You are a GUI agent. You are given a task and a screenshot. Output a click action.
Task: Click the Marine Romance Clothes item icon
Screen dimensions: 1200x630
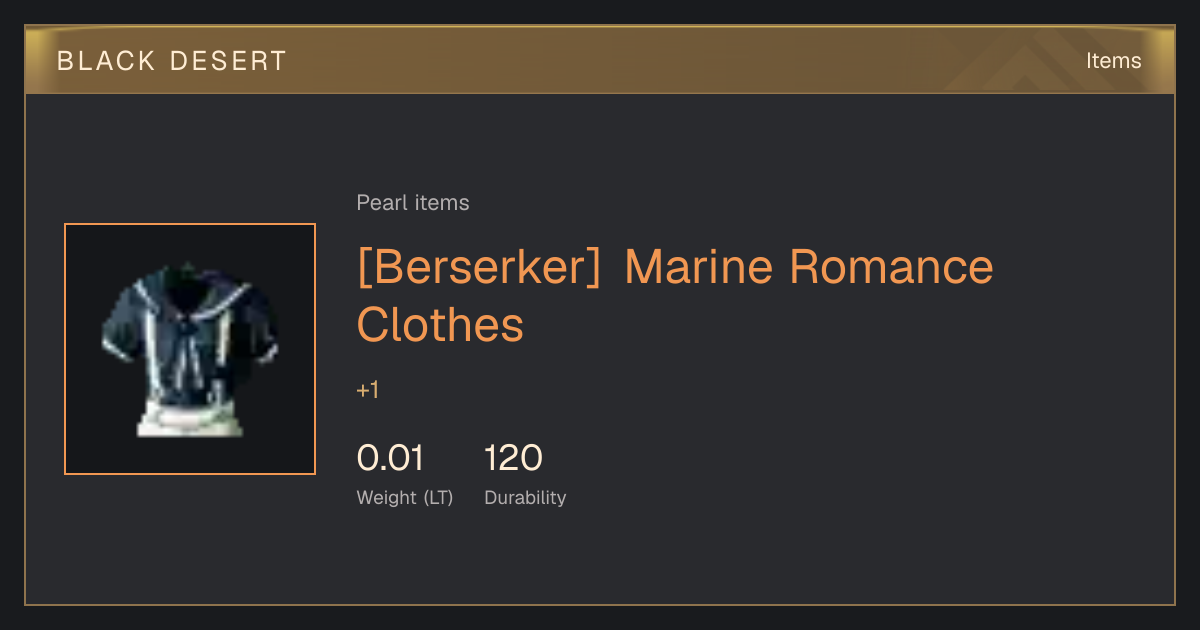(x=190, y=349)
